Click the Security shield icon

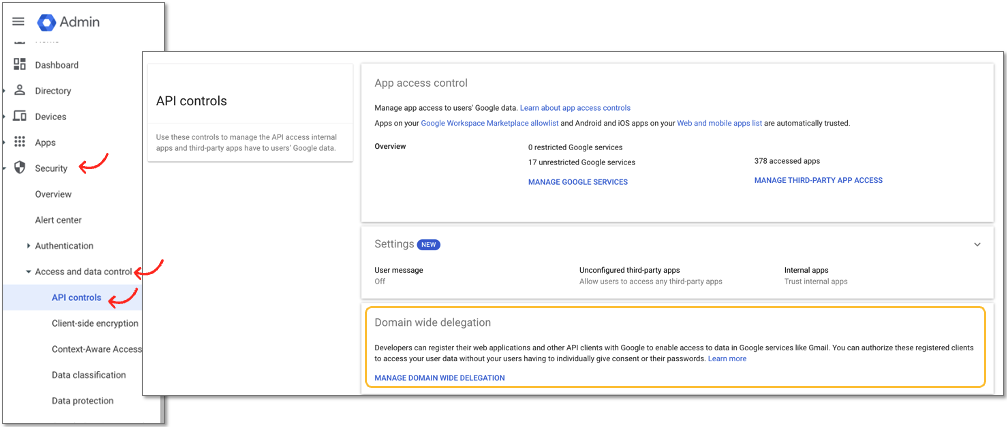pyautogui.click(x=20, y=168)
